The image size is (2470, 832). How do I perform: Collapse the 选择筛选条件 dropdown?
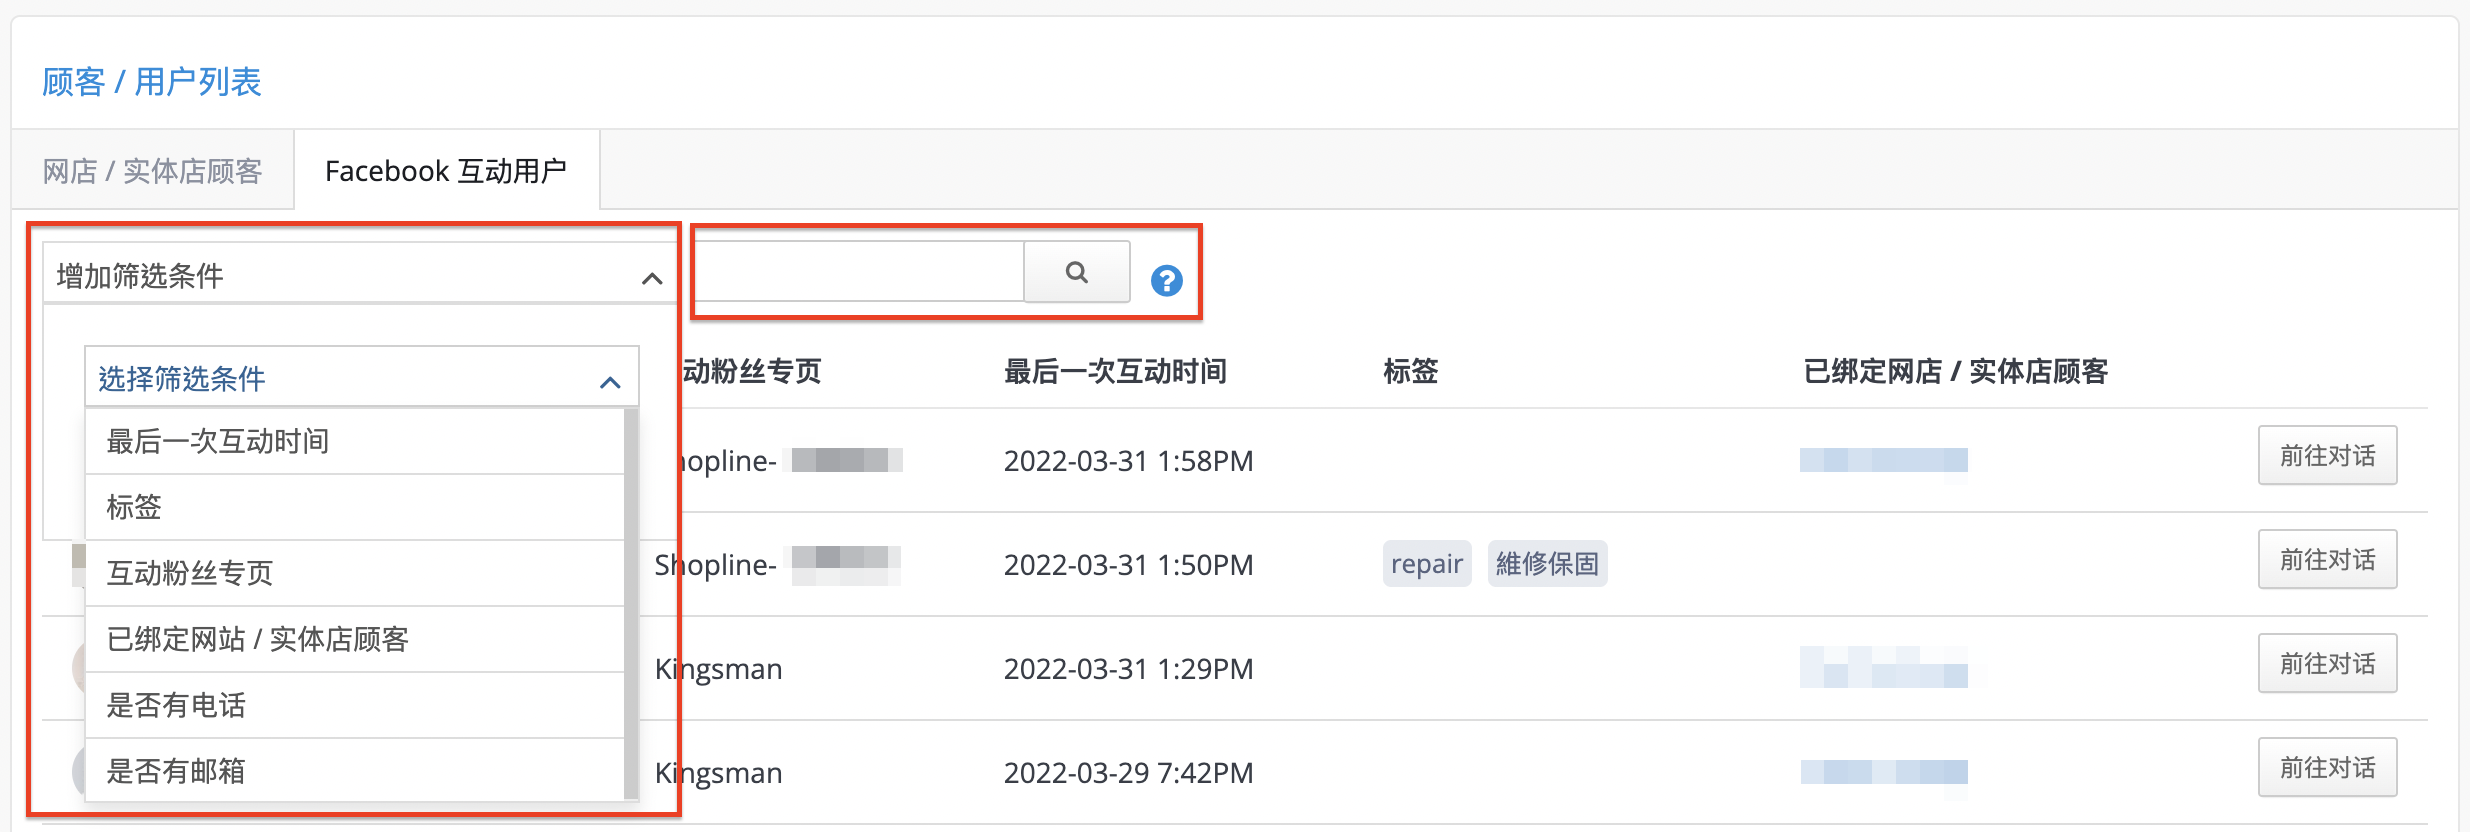point(362,377)
